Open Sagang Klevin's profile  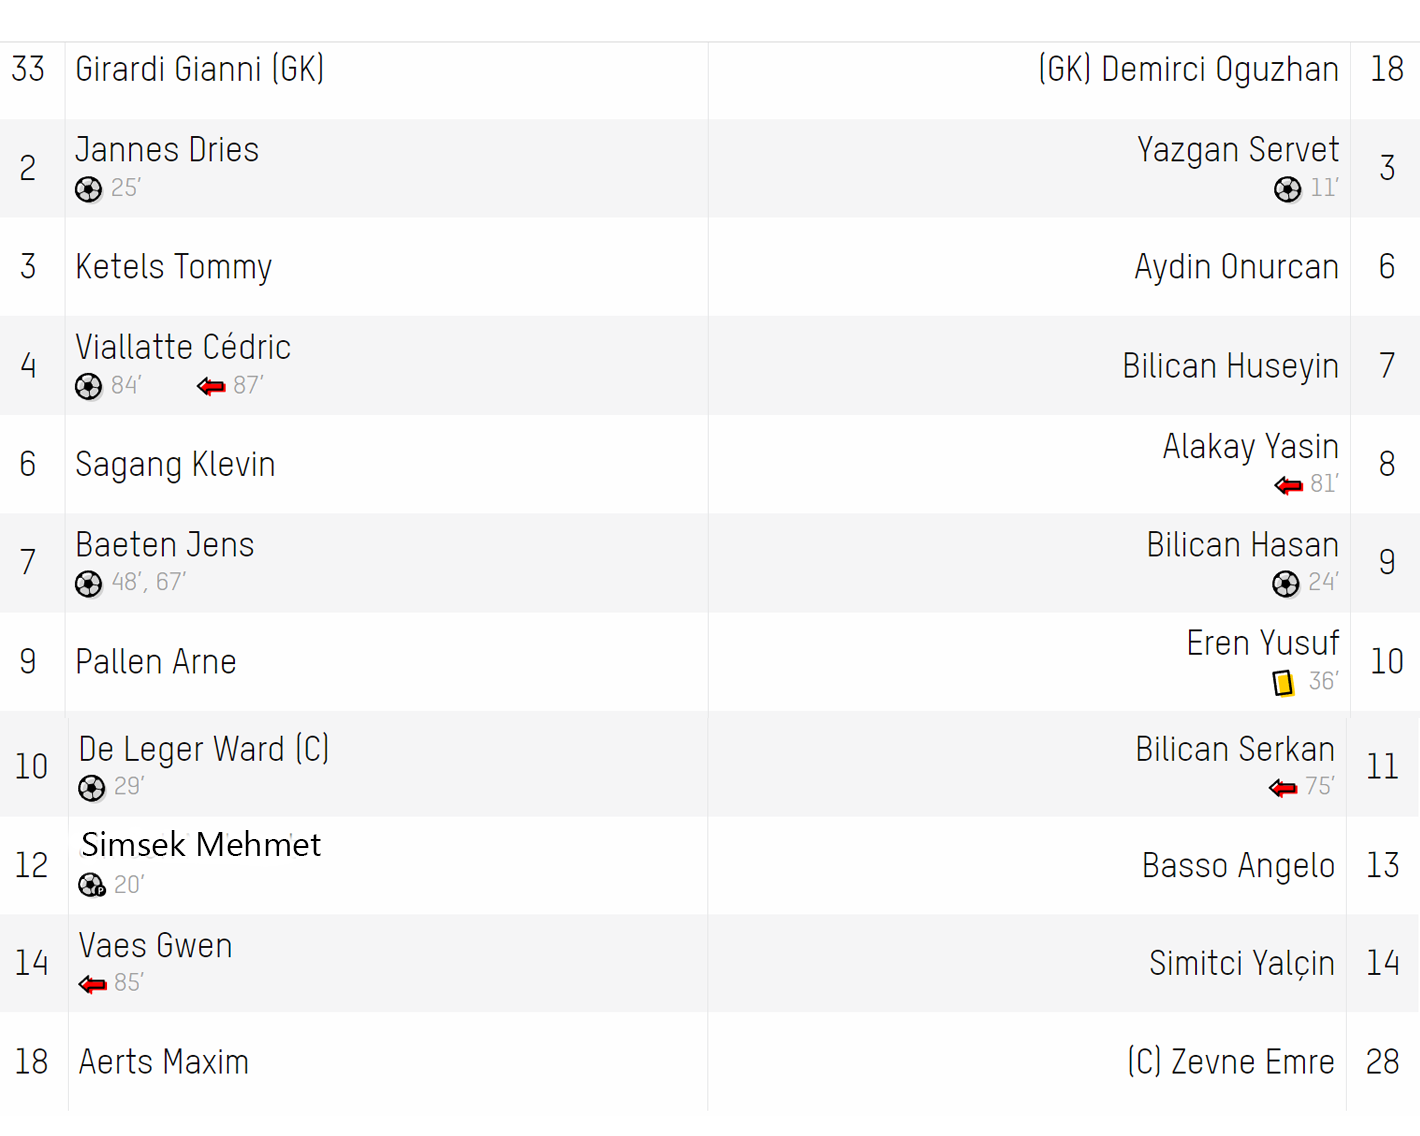point(175,465)
